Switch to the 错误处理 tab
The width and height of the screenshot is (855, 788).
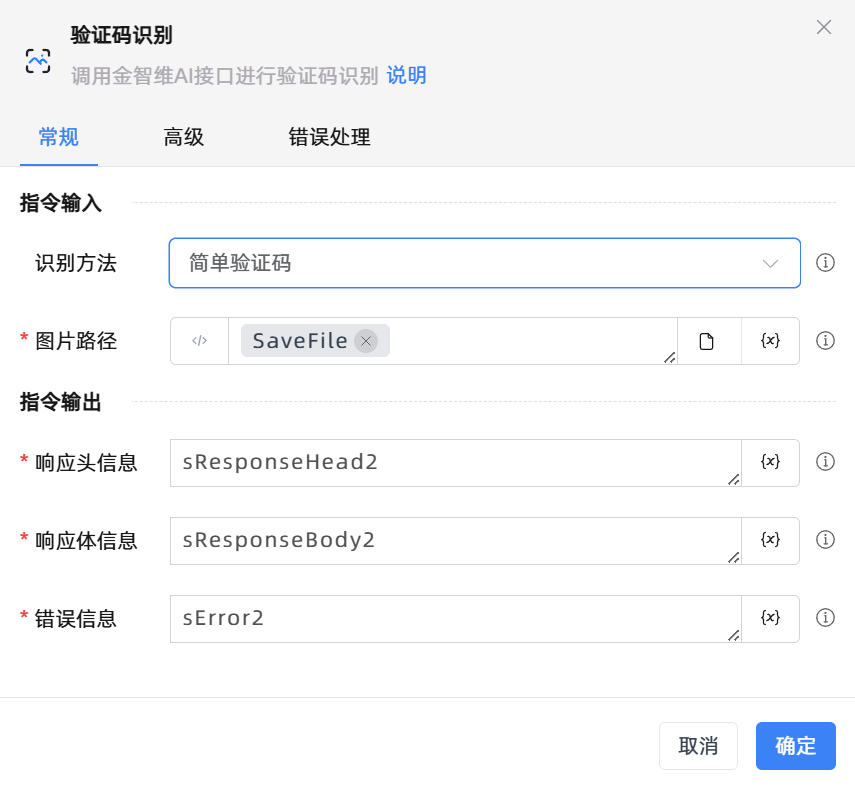(329, 138)
